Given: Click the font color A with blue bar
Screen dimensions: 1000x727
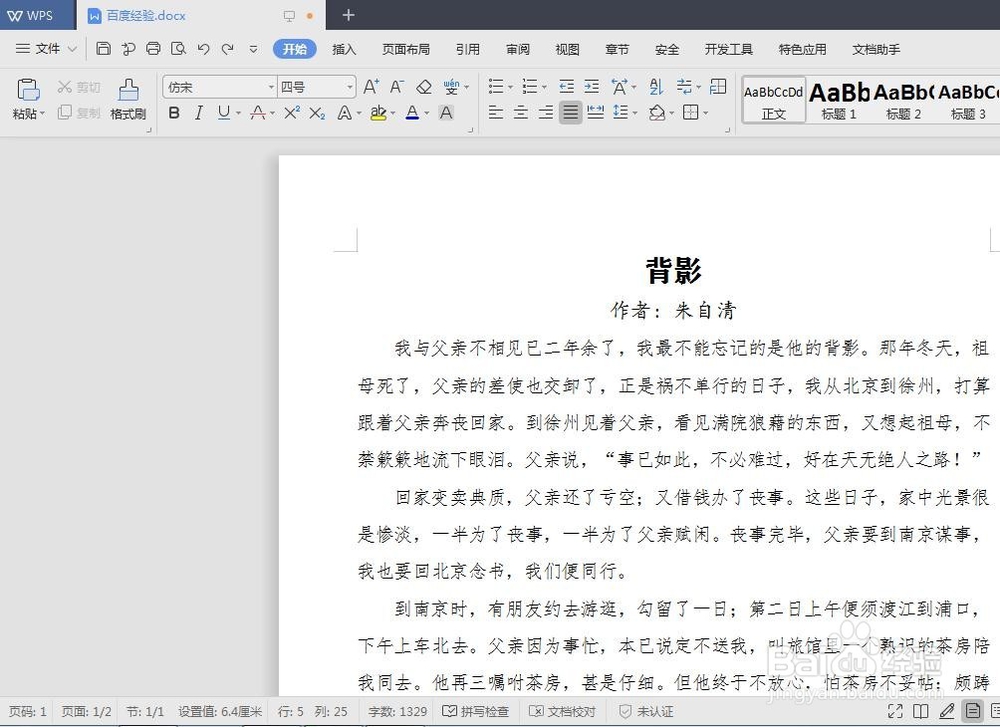Looking at the screenshot, I should click(x=412, y=114).
